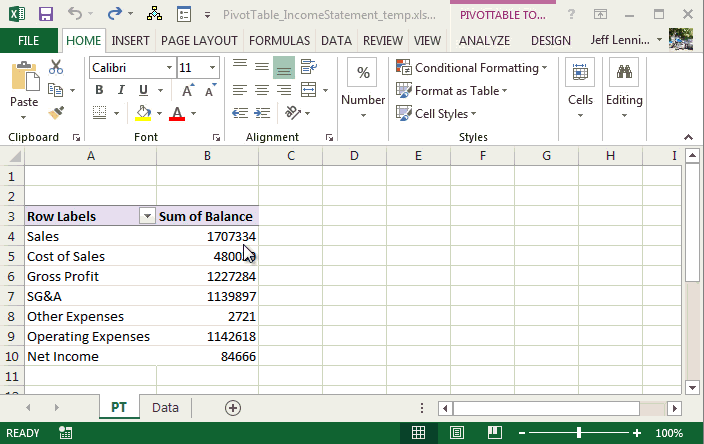
Task: Collapse the ribbon with the up arrow
Action: pos(688,137)
